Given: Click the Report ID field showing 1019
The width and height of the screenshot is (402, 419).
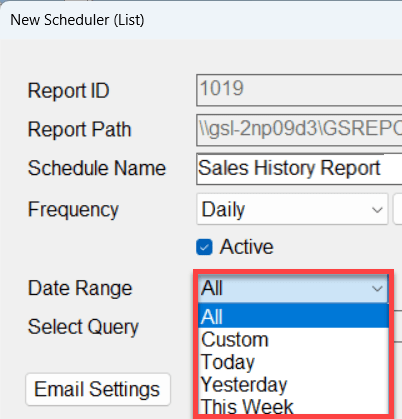Looking at the screenshot, I should pyautogui.click(x=299, y=90).
